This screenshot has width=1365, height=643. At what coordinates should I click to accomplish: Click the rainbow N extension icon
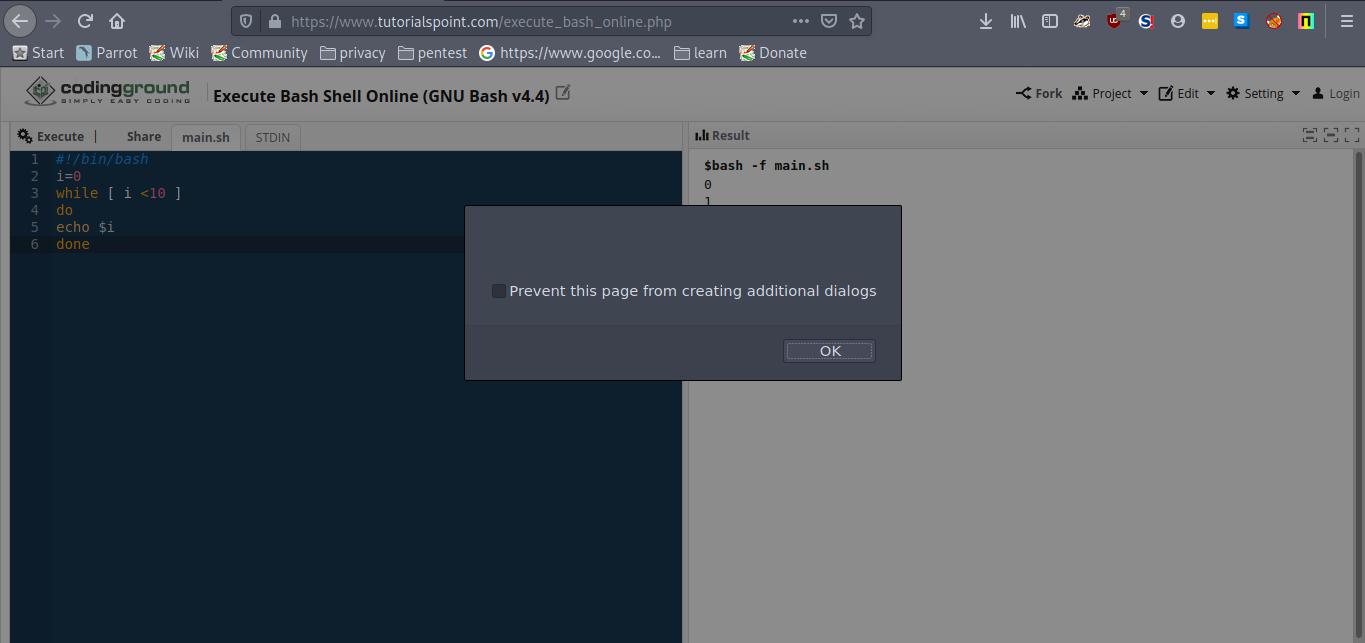tap(1306, 21)
